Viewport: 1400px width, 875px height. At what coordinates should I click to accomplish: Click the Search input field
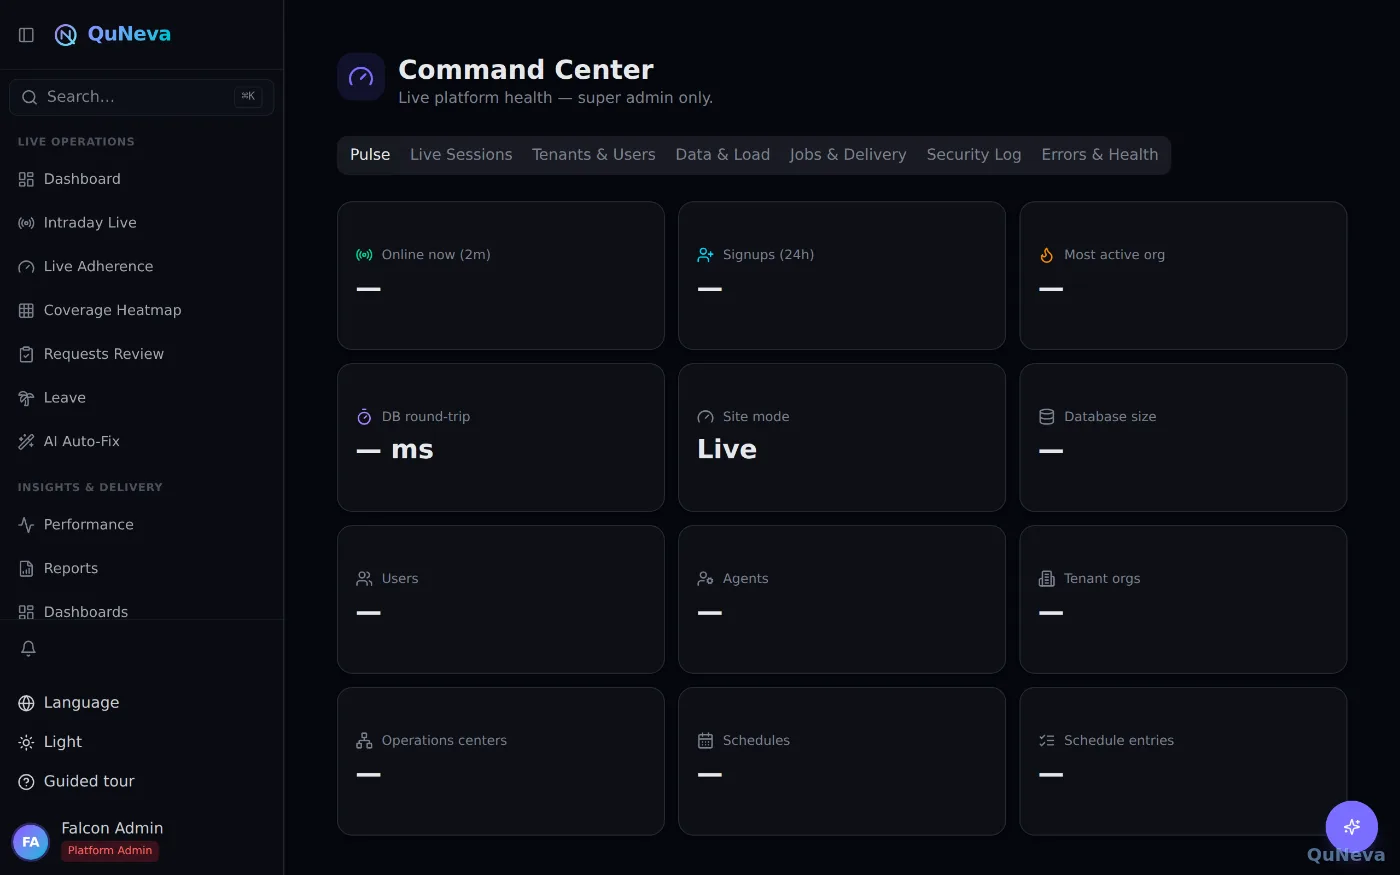[142, 97]
